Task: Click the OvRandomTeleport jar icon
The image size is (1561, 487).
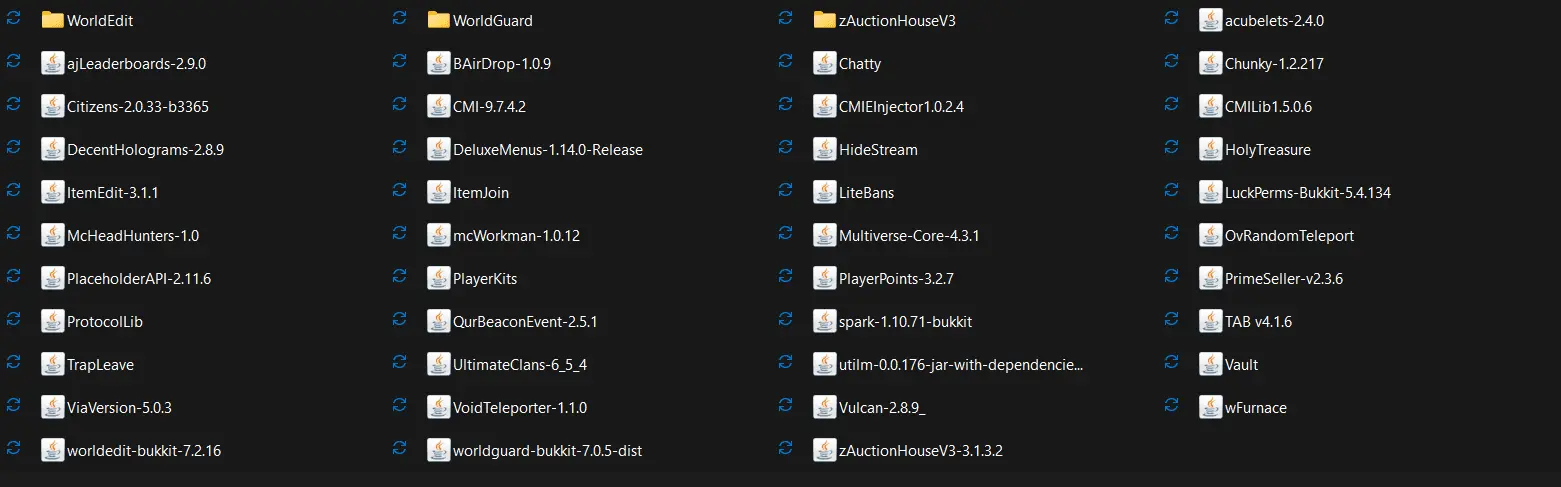Action: (x=1211, y=235)
